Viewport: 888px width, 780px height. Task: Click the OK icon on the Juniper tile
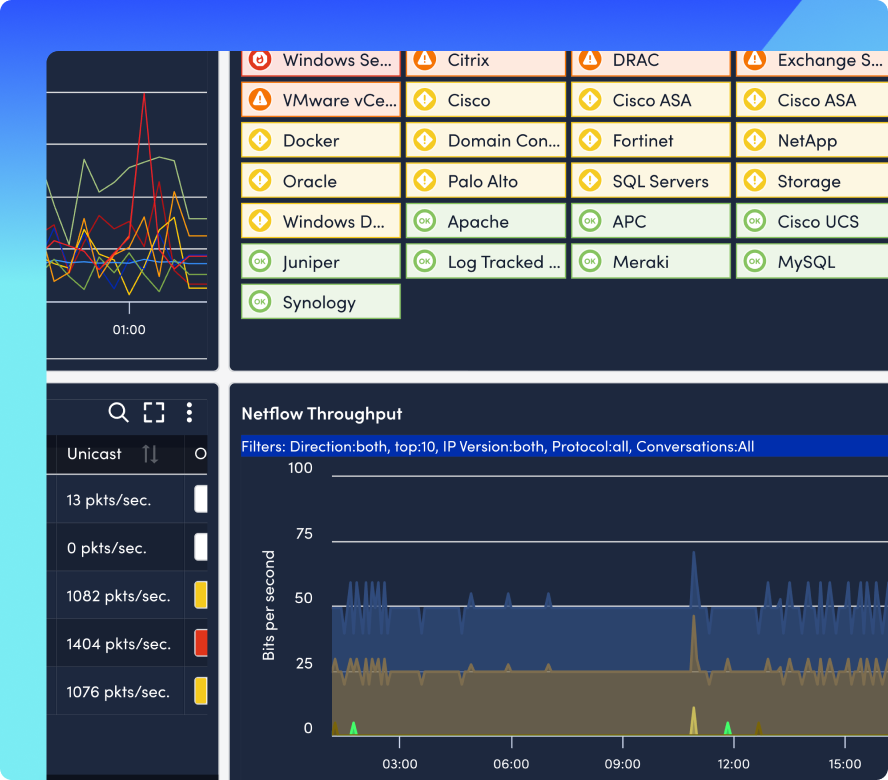[260, 261]
